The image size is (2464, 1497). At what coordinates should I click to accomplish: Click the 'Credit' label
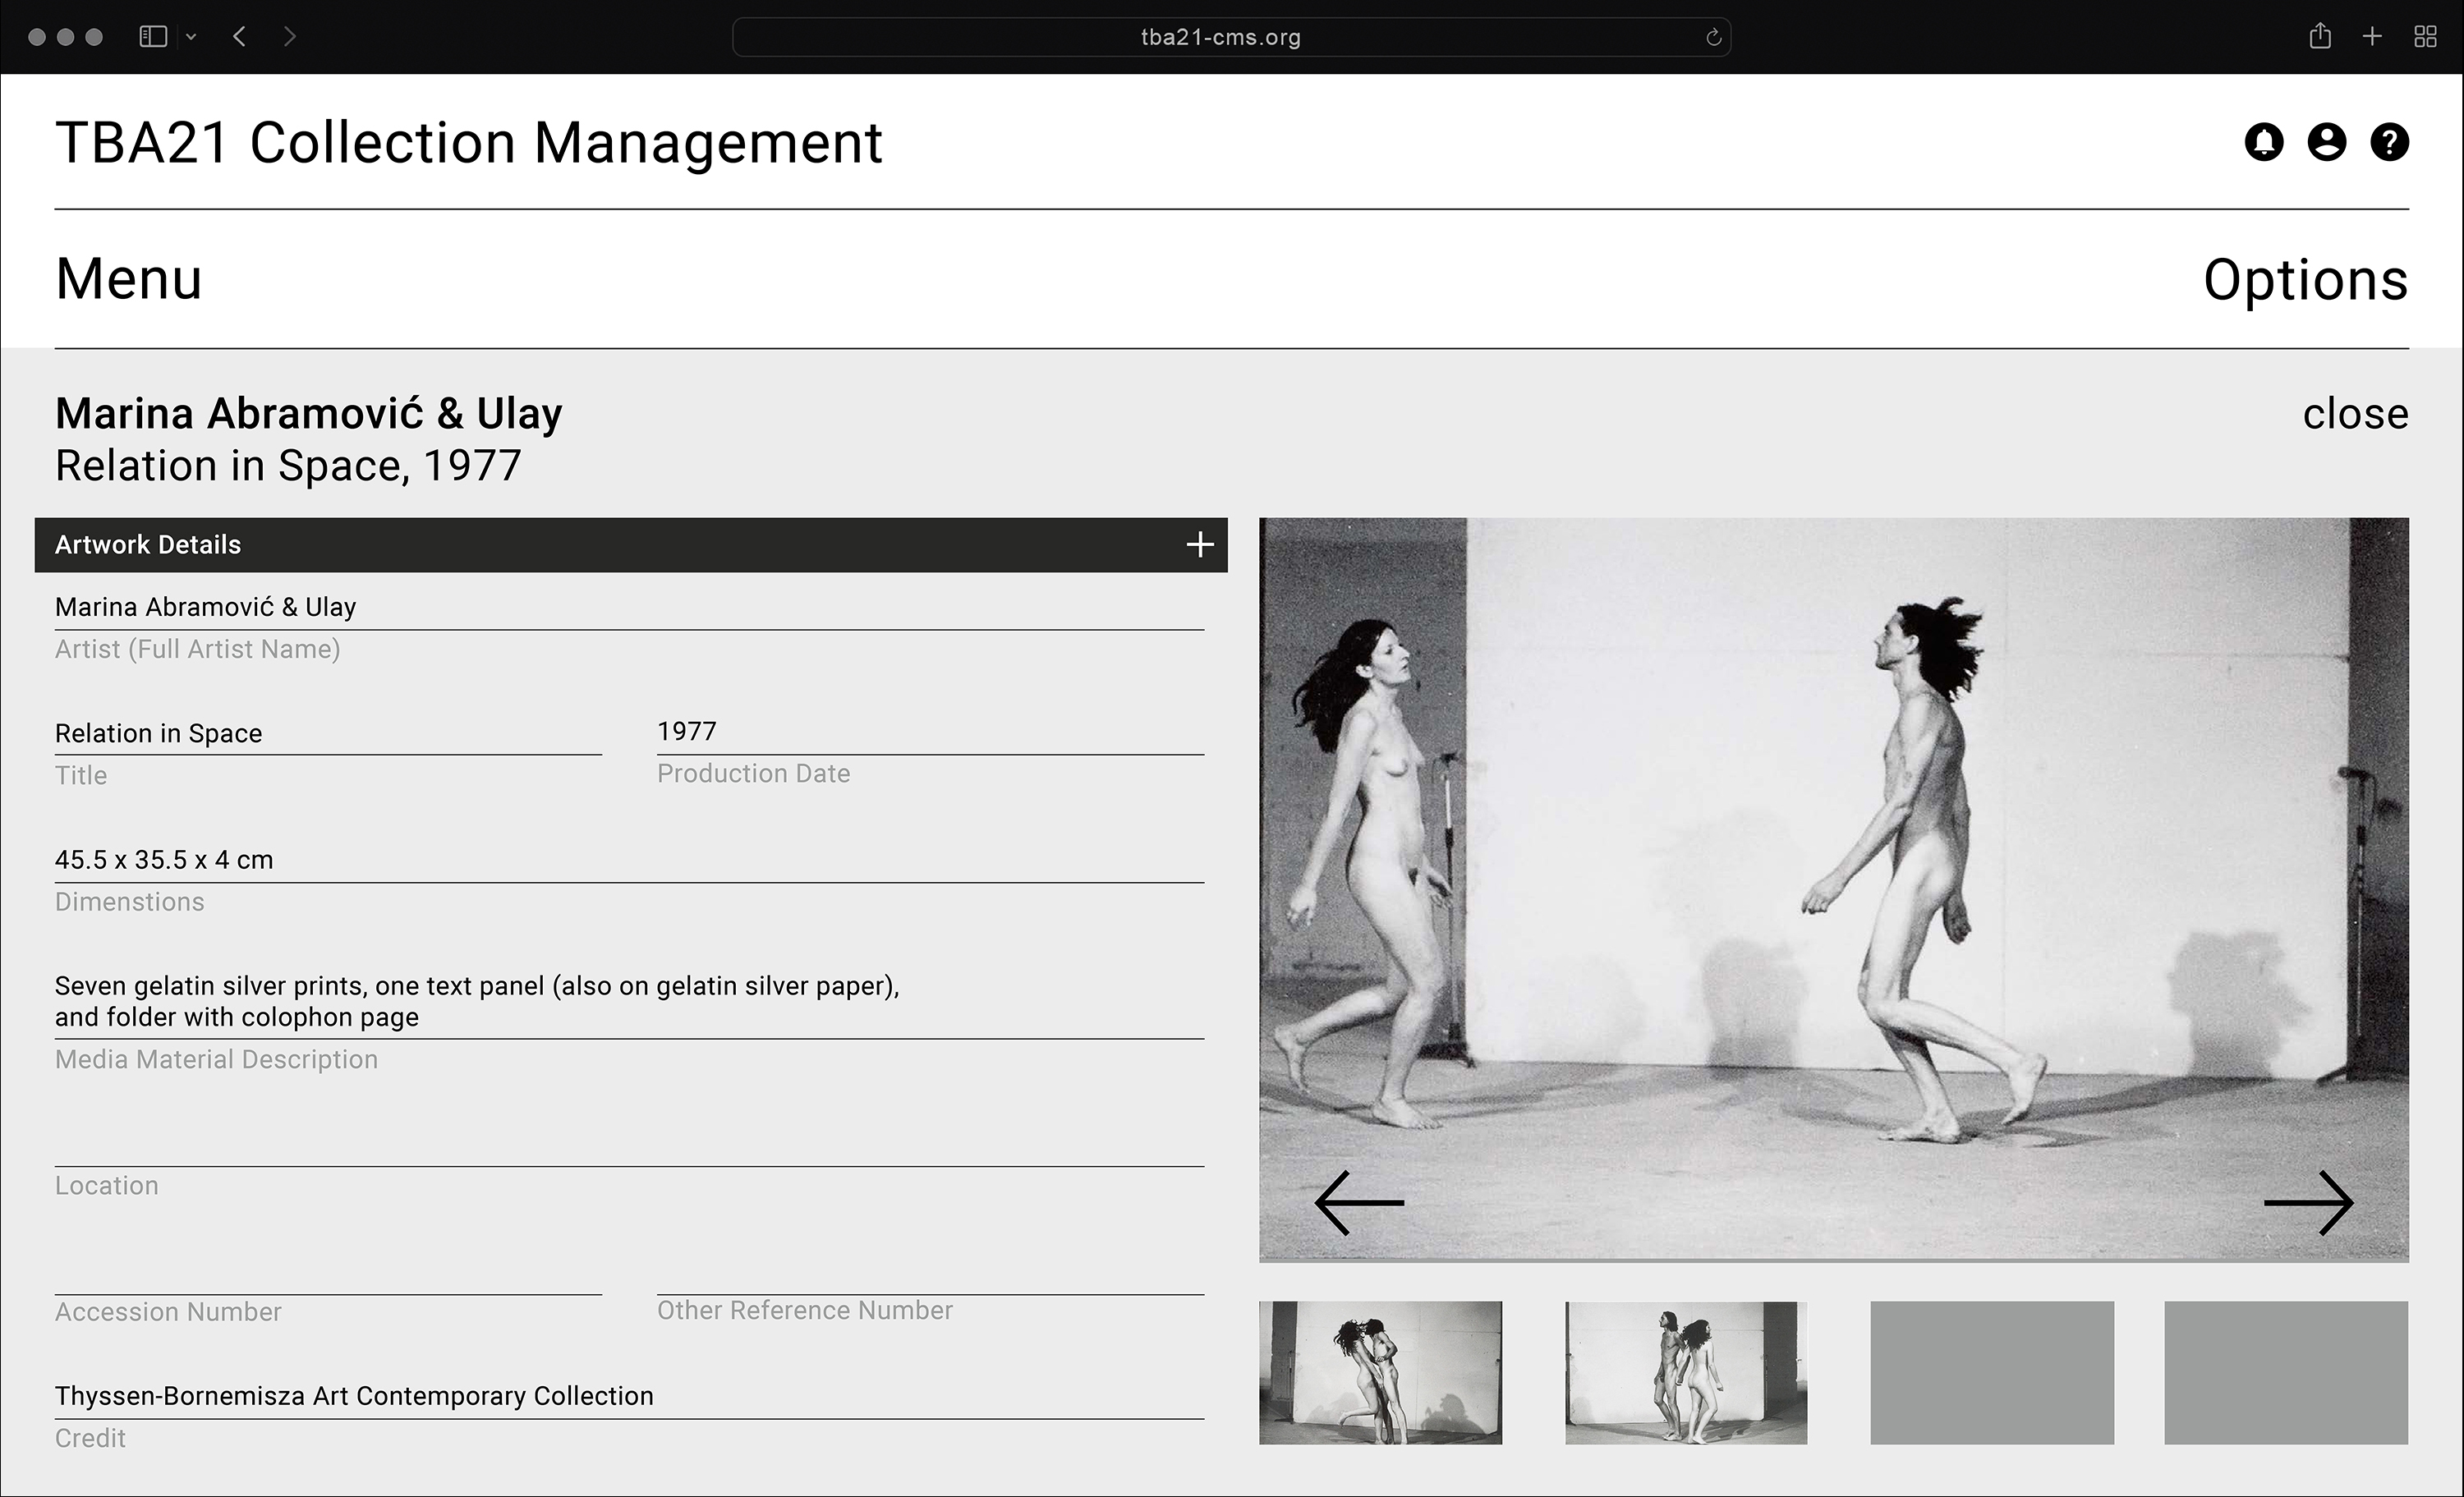[90, 1439]
